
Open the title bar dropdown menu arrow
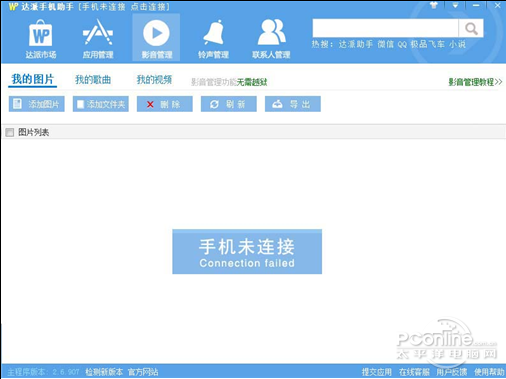455,6
